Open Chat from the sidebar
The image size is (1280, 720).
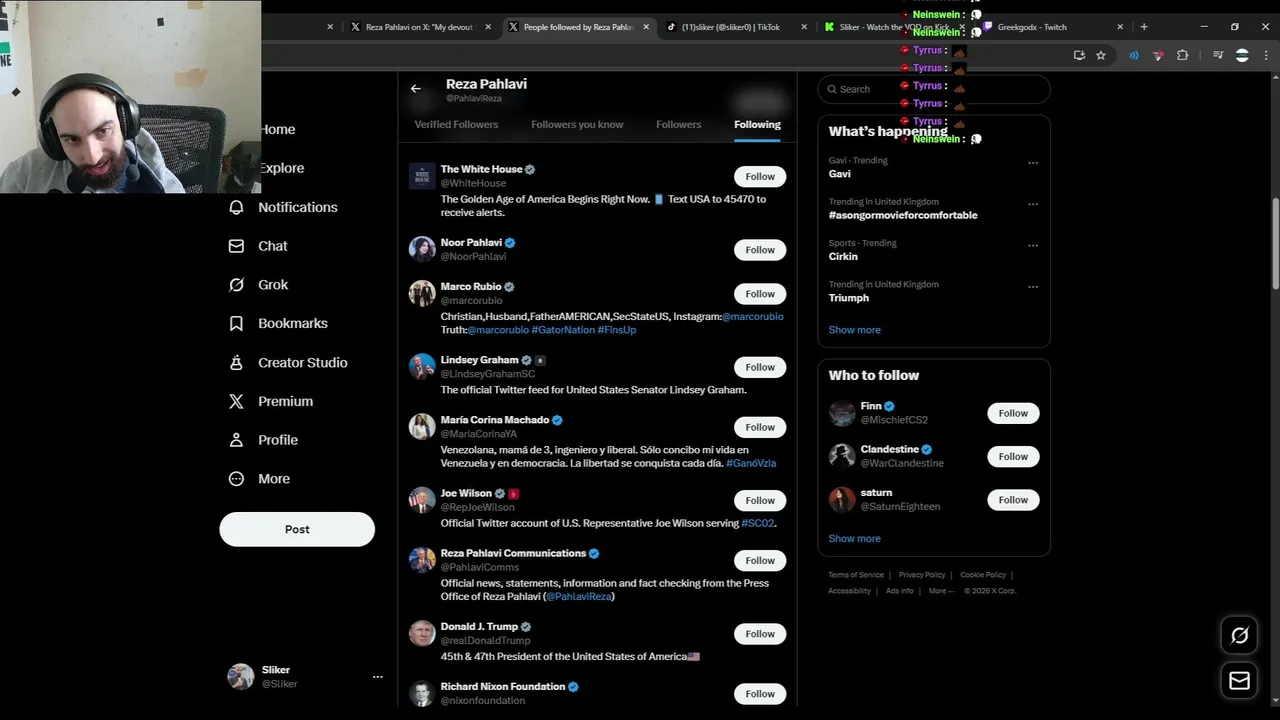tap(258, 246)
